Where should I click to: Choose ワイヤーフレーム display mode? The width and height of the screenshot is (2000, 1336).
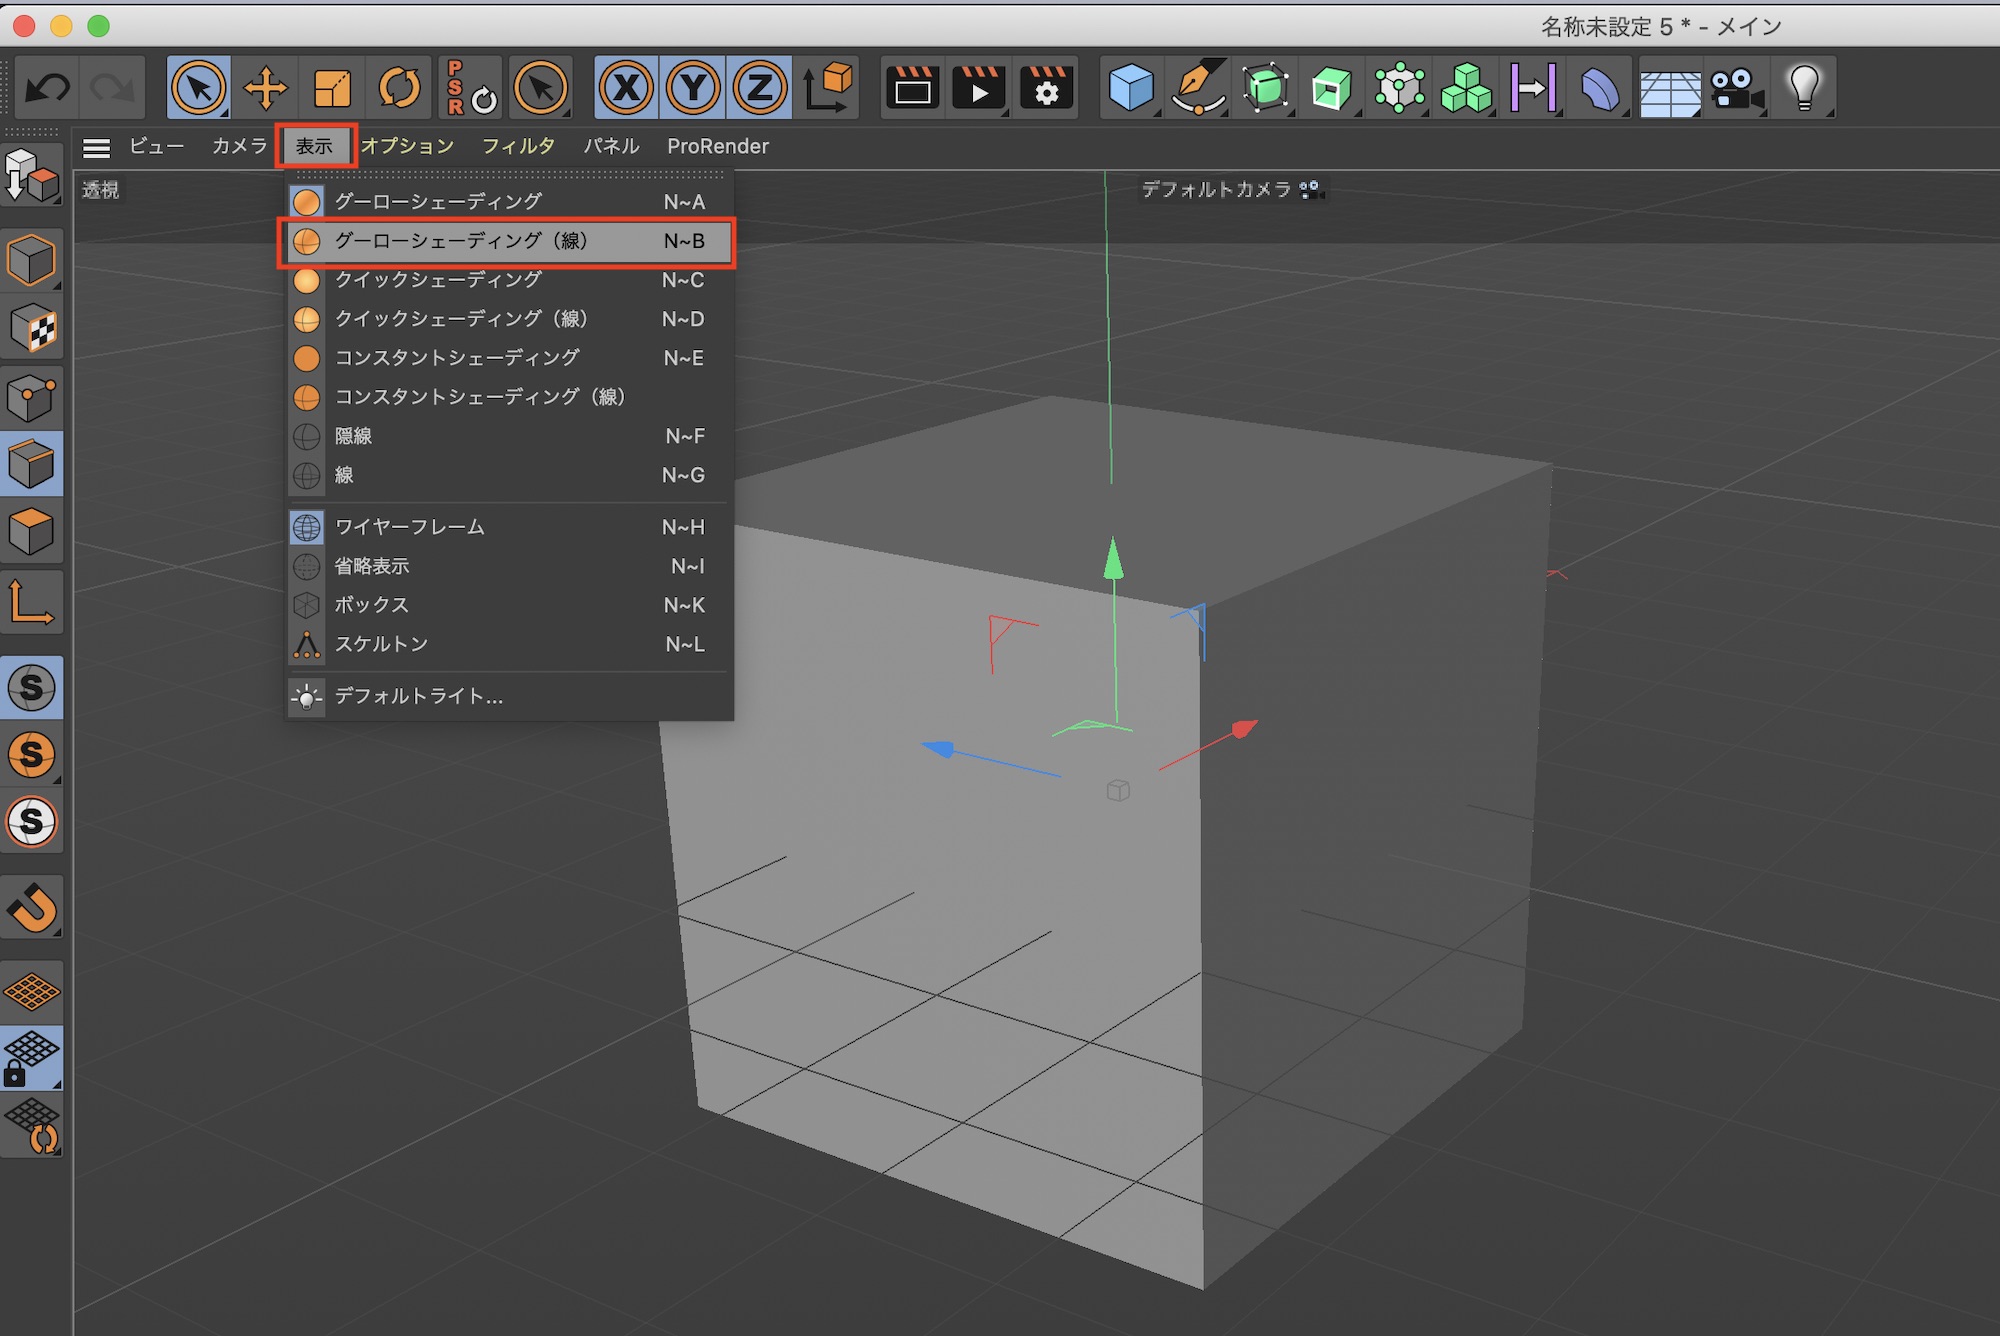(409, 527)
